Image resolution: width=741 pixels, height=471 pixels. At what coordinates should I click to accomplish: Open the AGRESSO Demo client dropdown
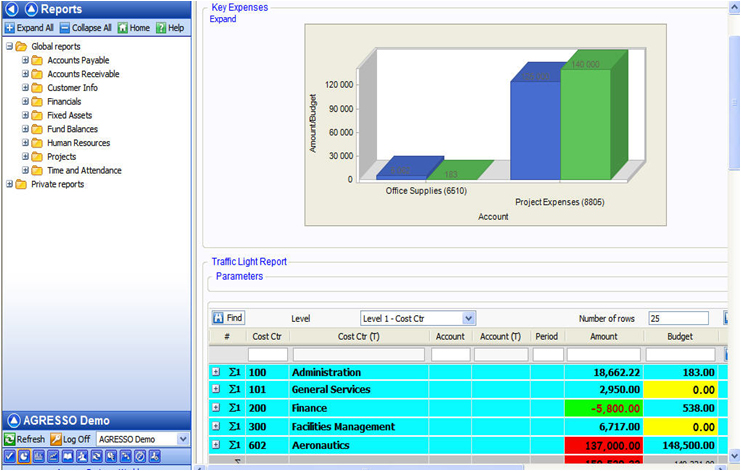coord(183,439)
